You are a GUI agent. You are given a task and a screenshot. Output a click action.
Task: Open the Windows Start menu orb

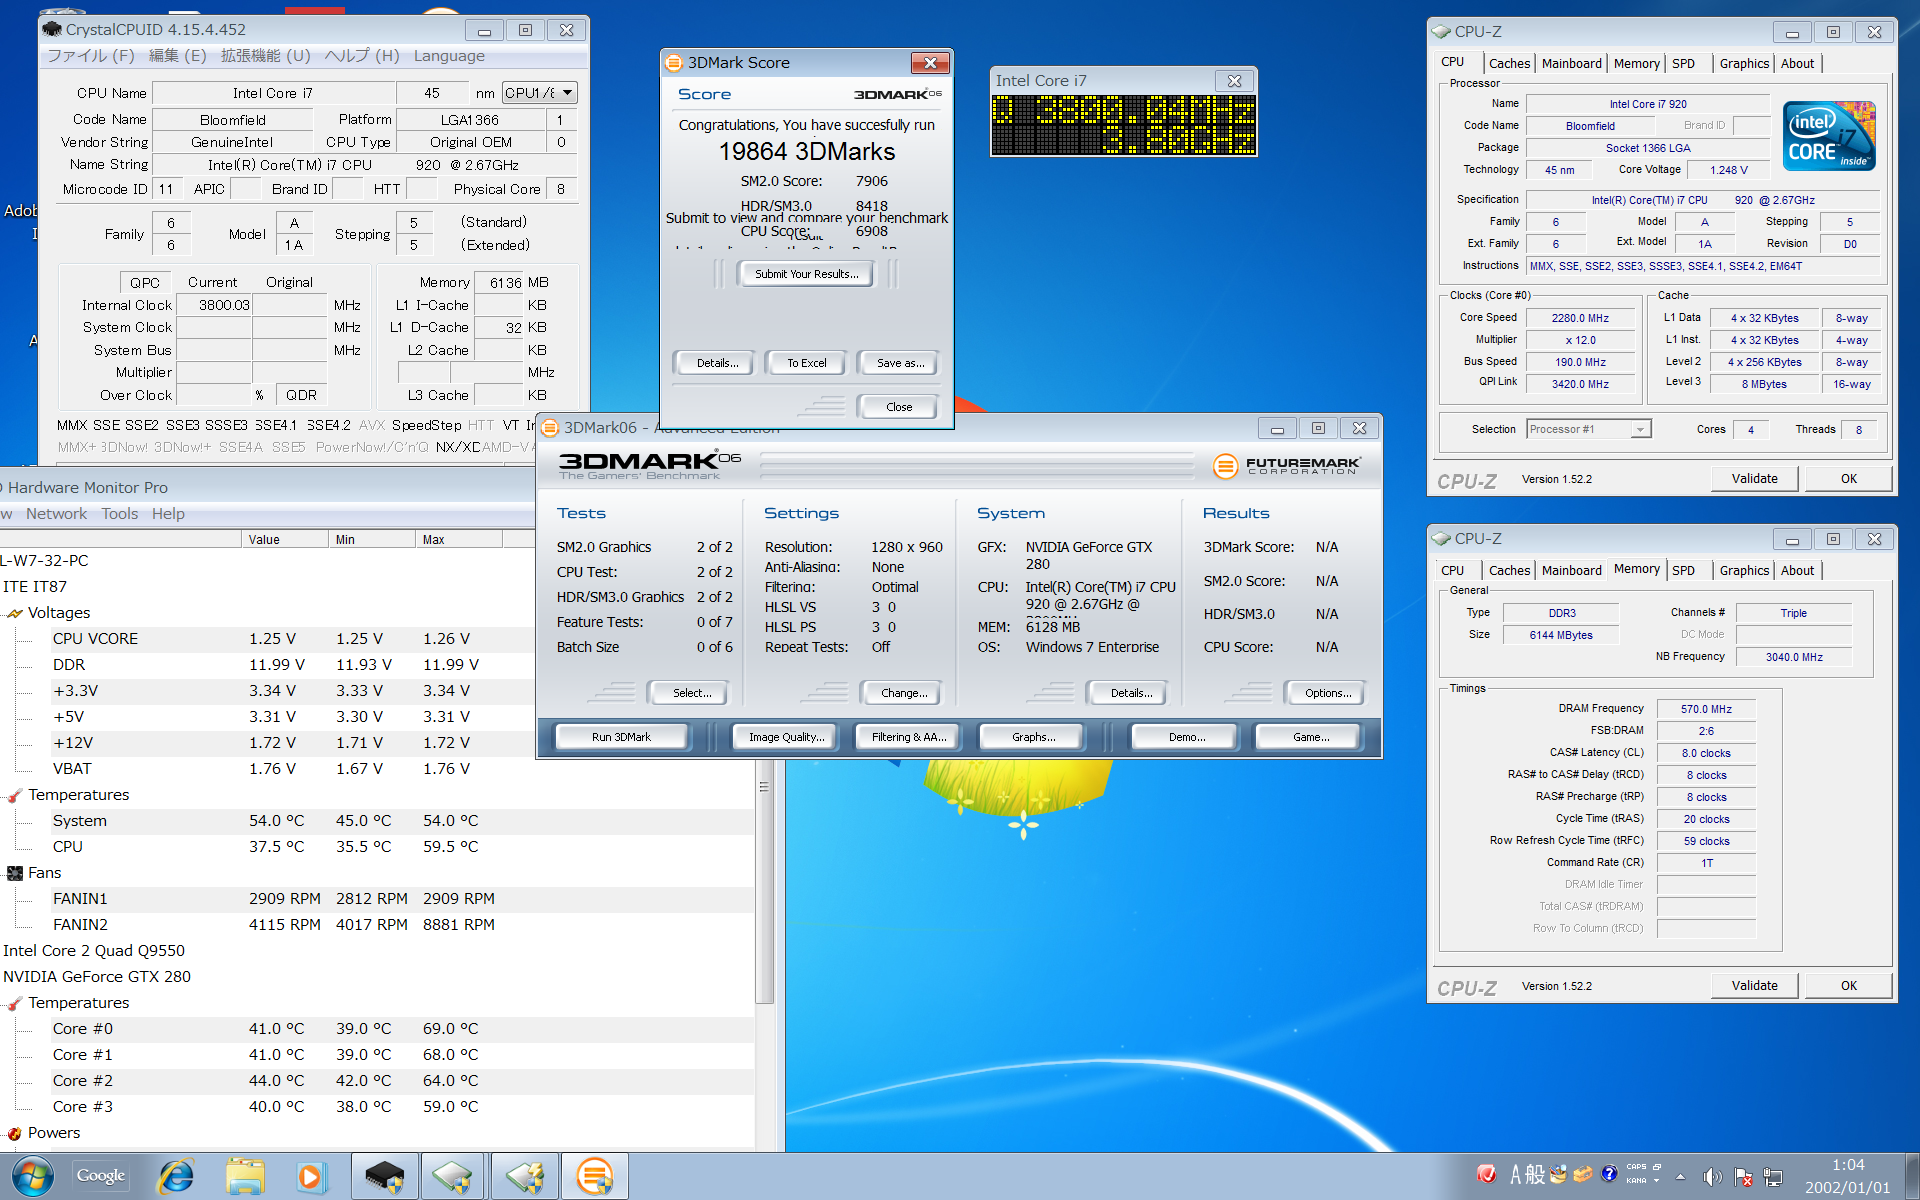point(32,1176)
